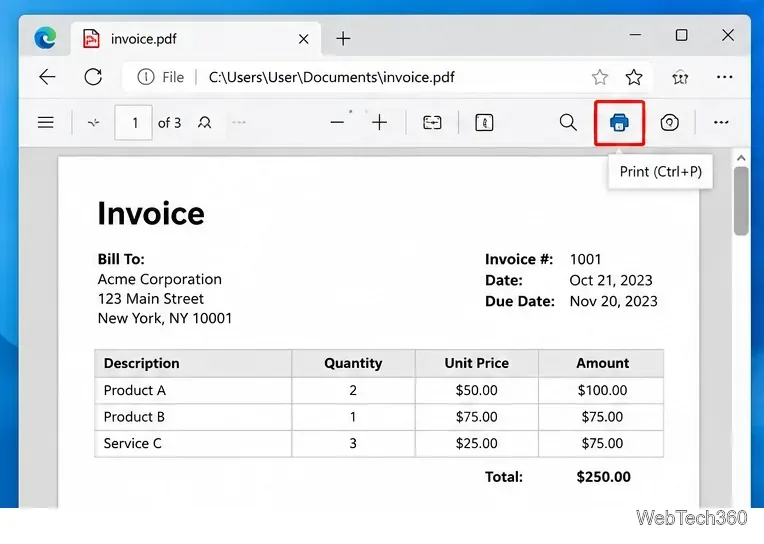This screenshot has width=764, height=544.
Task: Click the total value '$250.00'
Action: pos(604,477)
